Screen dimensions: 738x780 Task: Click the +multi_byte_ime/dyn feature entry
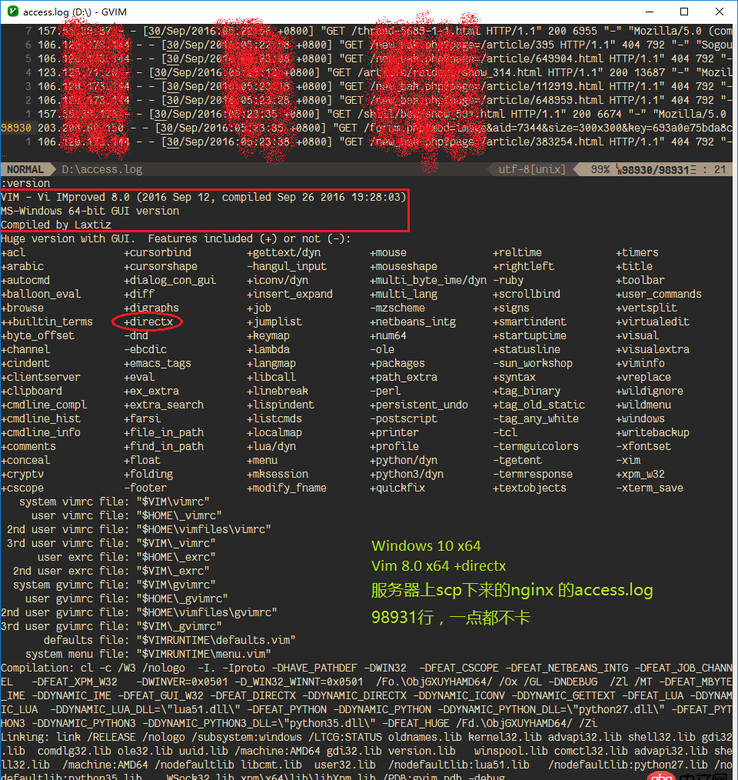428,281
